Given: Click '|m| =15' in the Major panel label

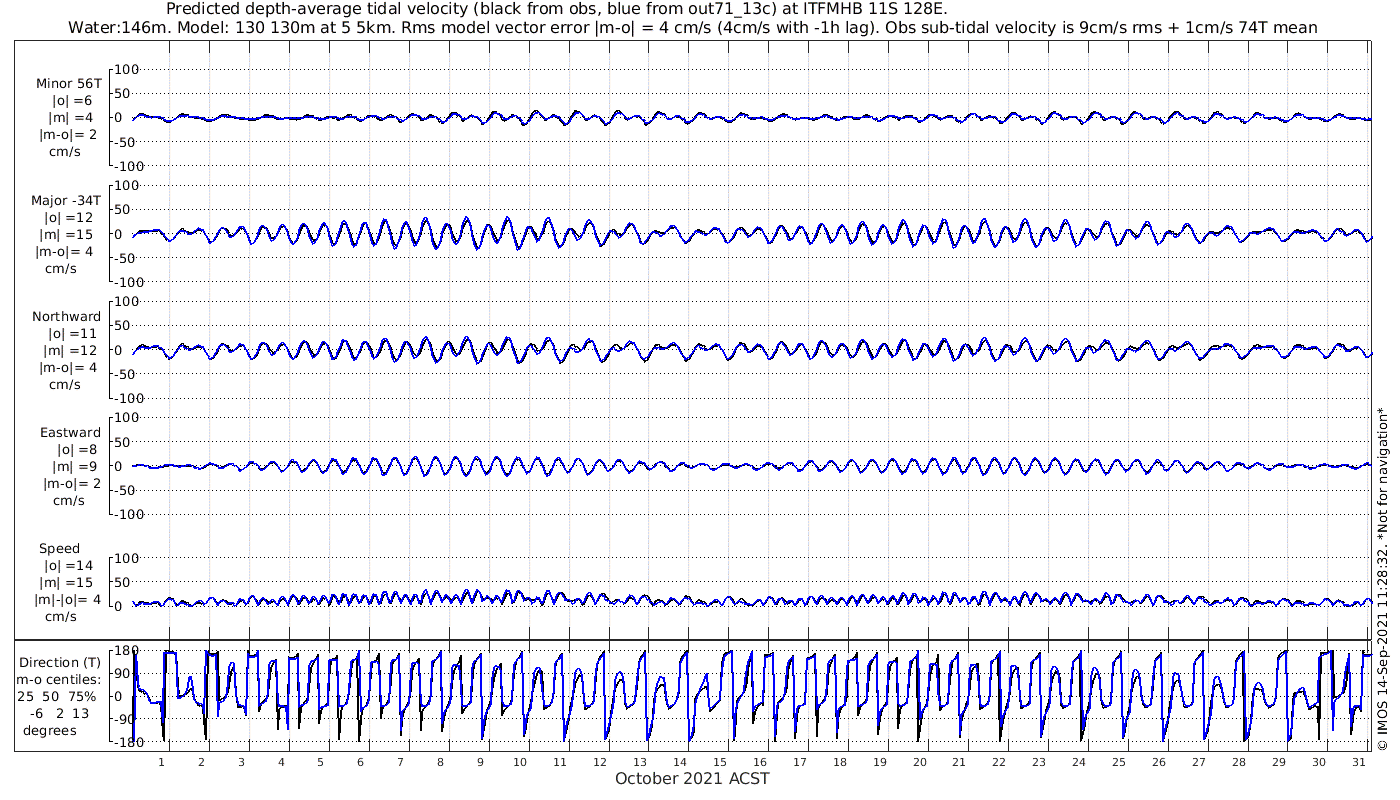Looking at the screenshot, I should pyautogui.click(x=68, y=234).
